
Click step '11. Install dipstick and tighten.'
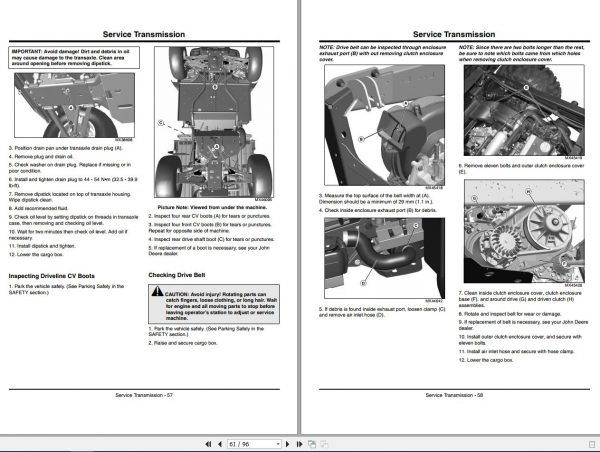click(x=42, y=246)
